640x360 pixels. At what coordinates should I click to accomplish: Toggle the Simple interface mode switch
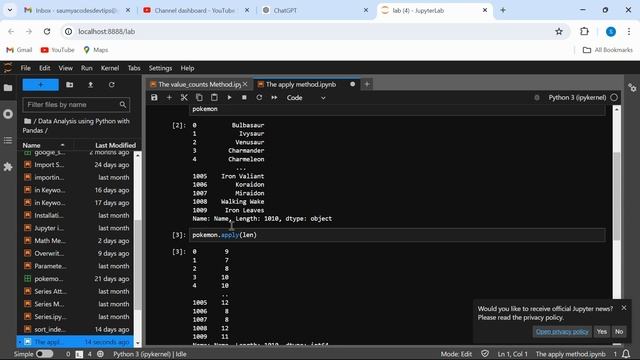44,354
